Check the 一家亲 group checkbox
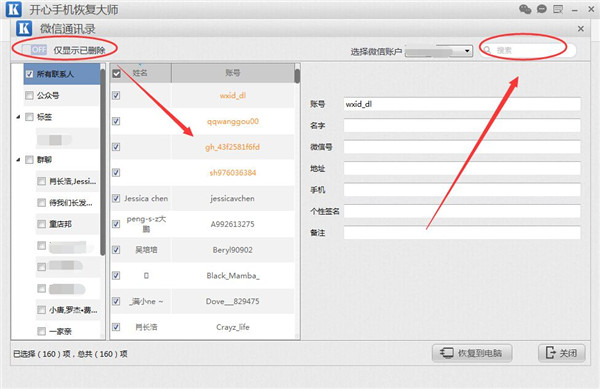The width and height of the screenshot is (600, 389). pyautogui.click(x=41, y=331)
